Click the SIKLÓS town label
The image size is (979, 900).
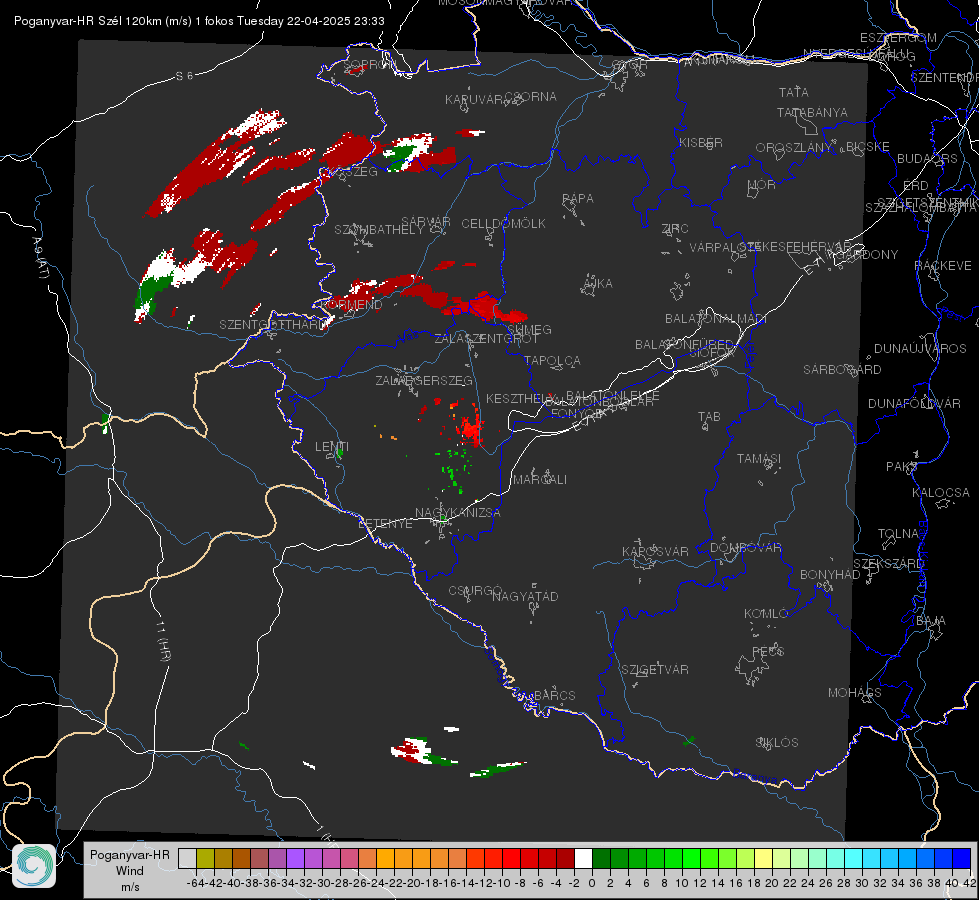(777, 743)
